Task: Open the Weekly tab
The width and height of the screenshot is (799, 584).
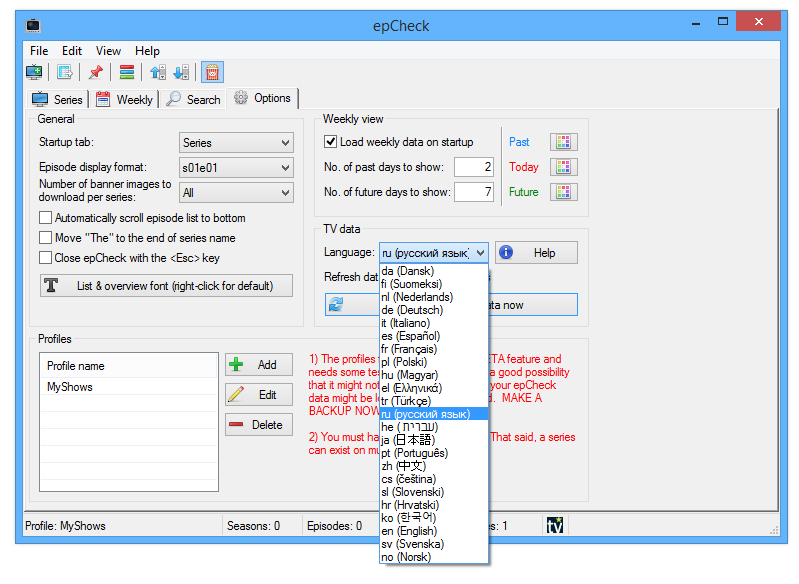Action: (x=125, y=99)
